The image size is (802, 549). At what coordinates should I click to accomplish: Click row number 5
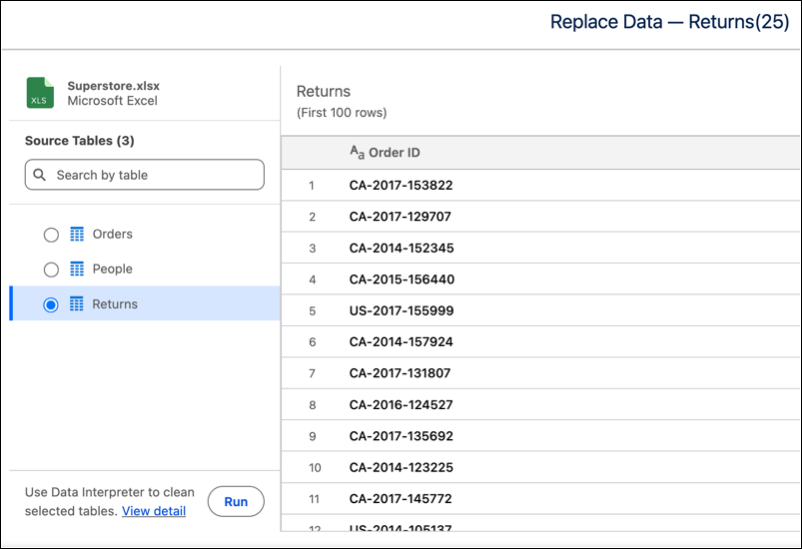pos(312,311)
